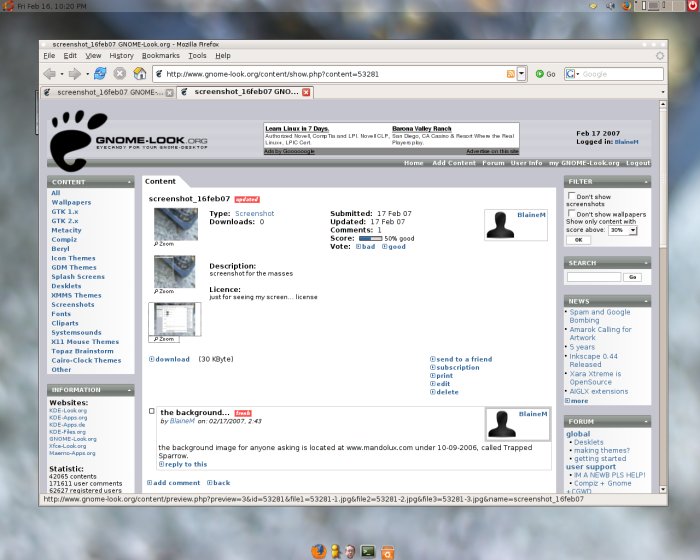The height and width of the screenshot is (560, 700).
Task: Click the green Go button
Action: pyautogui.click(x=545, y=74)
